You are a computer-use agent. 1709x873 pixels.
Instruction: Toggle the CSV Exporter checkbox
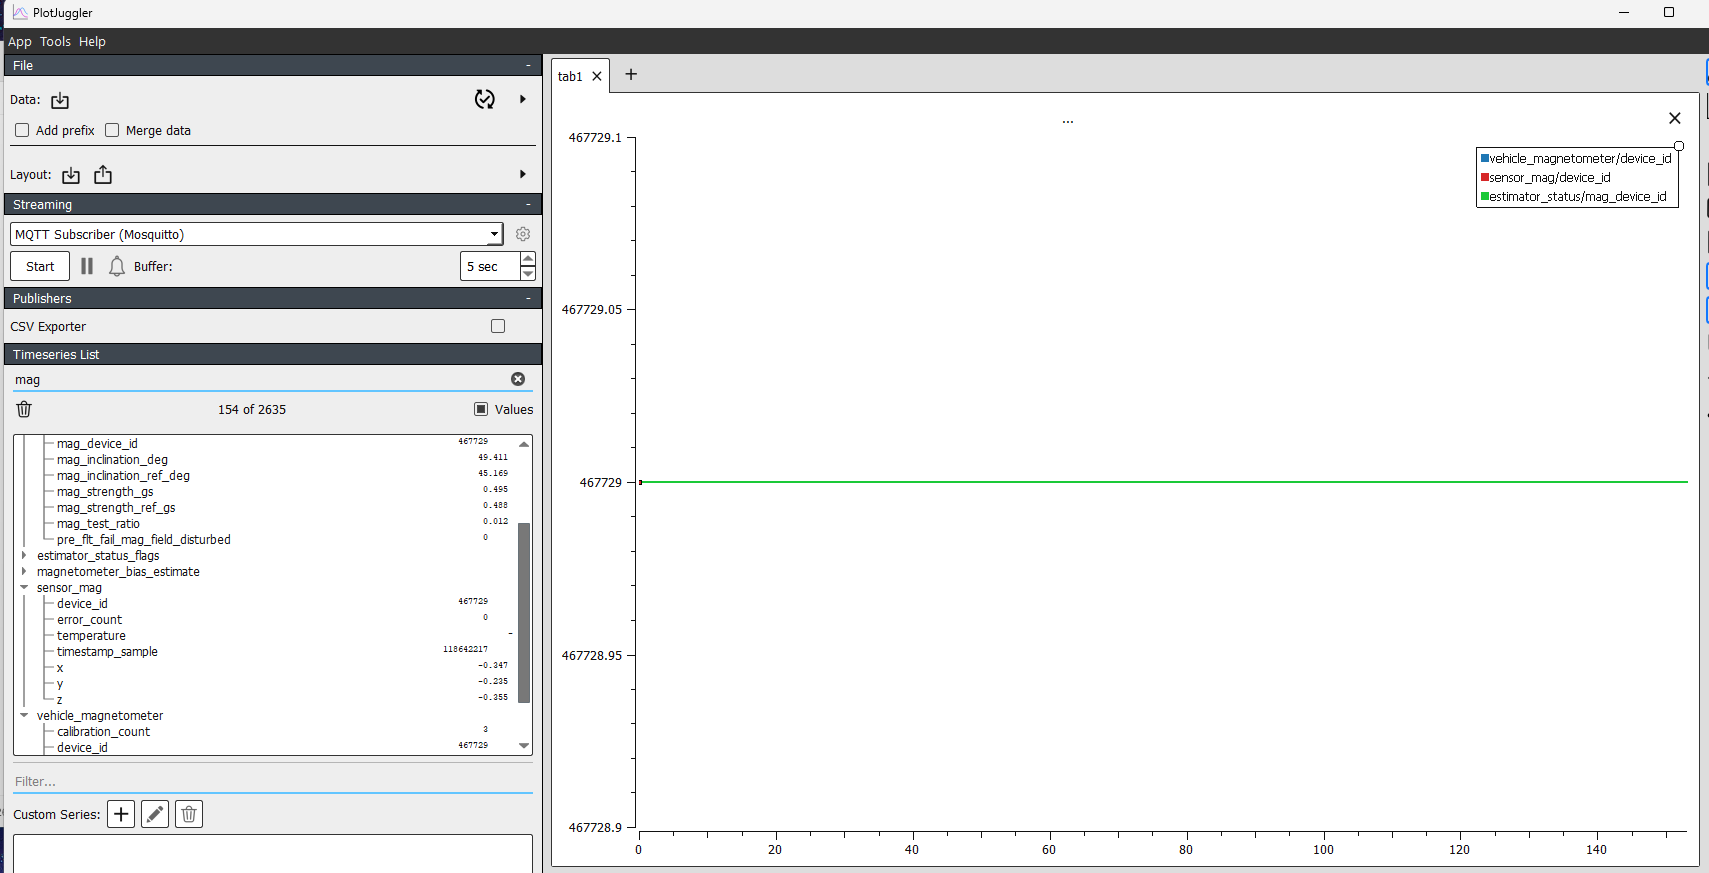tap(498, 326)
